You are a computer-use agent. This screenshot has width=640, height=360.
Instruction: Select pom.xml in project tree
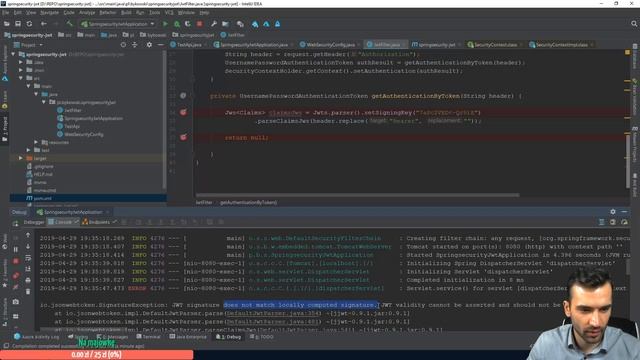[39, 198]
